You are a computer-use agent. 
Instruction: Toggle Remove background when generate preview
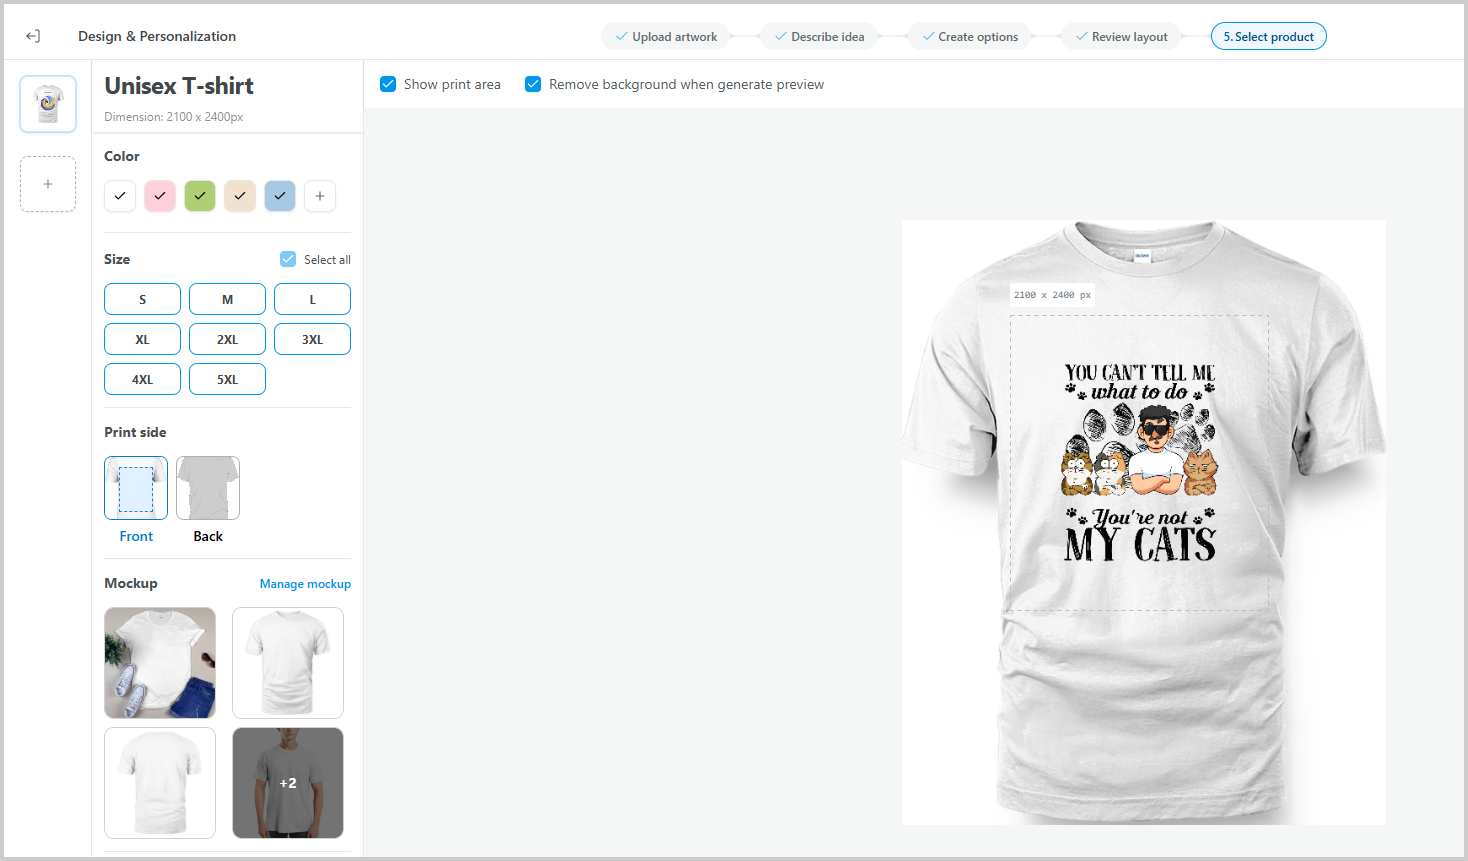(x=533, y=84)
